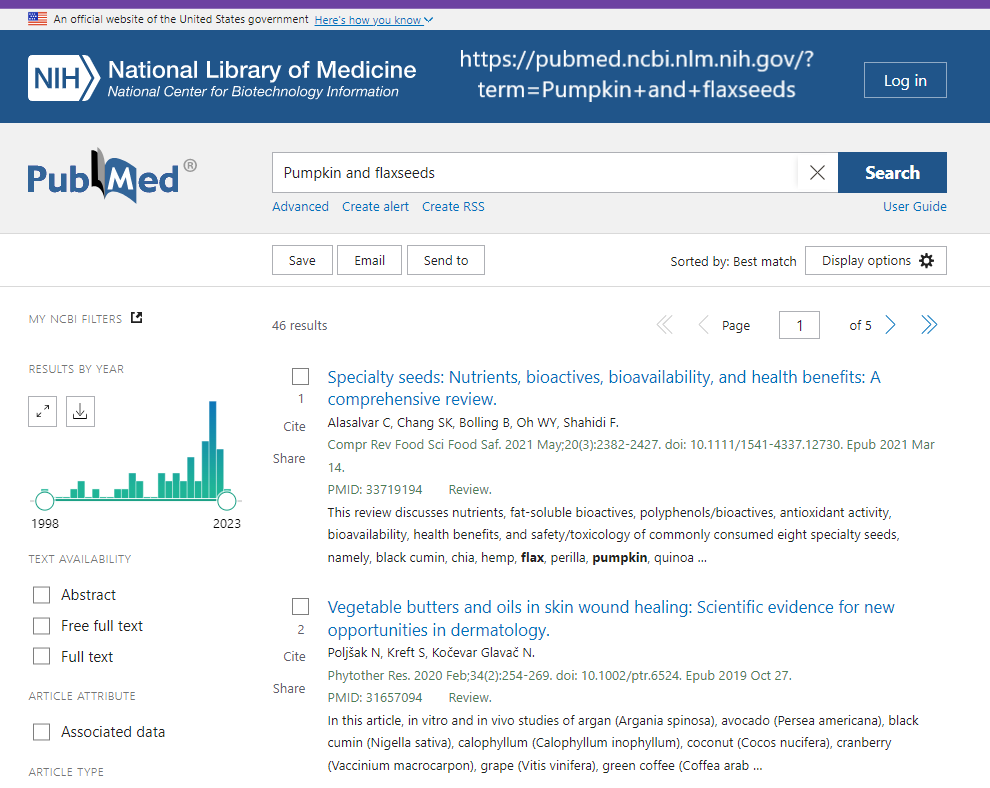Open the User Guide link
The width and height of the screenshot is (990, 788).
(915, 206)
